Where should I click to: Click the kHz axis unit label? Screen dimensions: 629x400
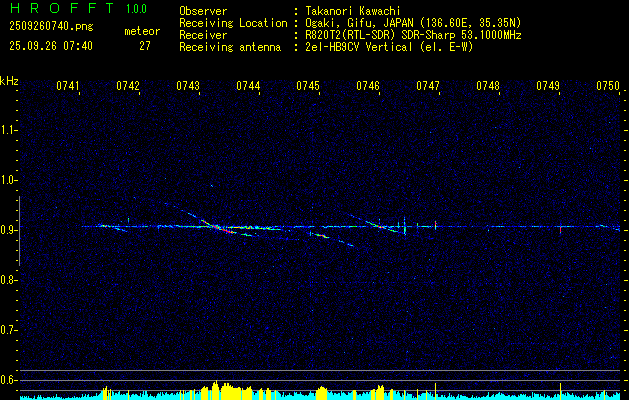coord(9,81)
